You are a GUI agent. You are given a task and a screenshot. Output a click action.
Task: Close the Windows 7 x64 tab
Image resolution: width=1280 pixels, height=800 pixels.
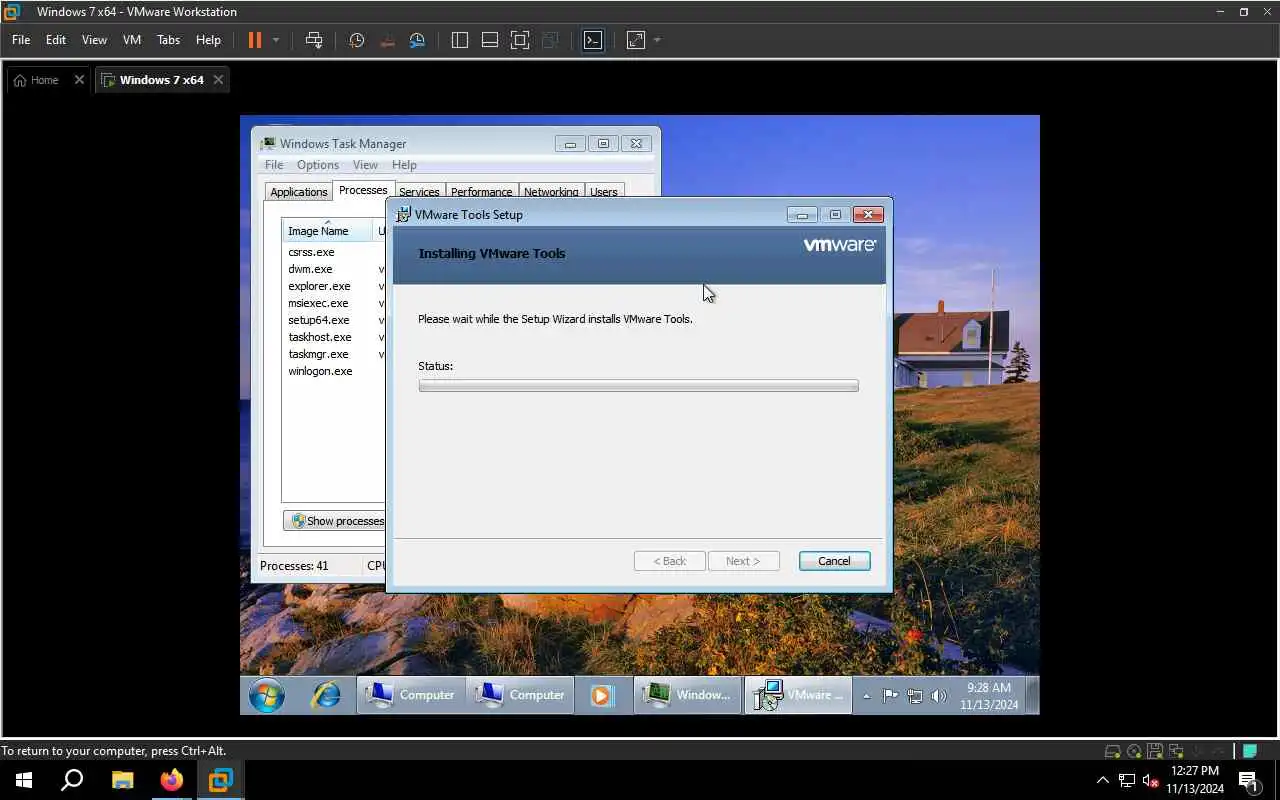[x=219, y=80]
